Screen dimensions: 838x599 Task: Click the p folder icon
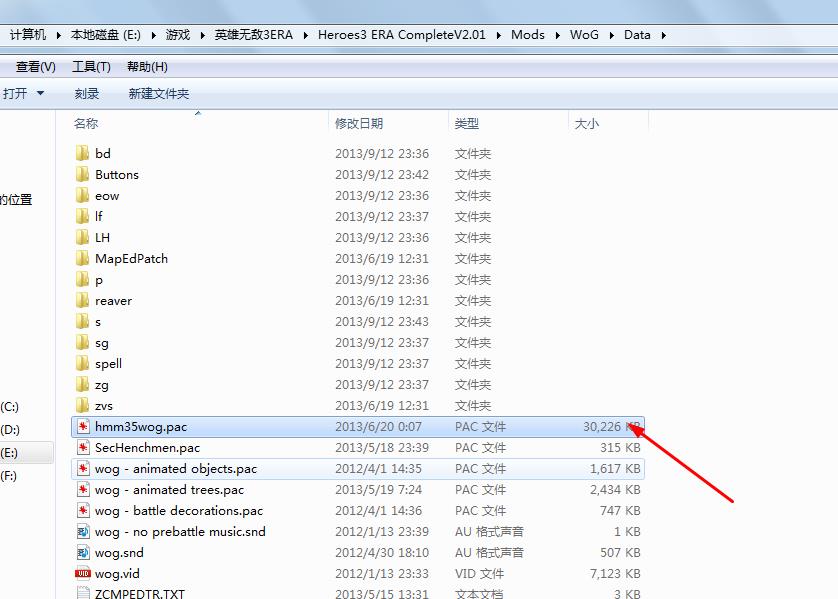(x=82, y=279)
